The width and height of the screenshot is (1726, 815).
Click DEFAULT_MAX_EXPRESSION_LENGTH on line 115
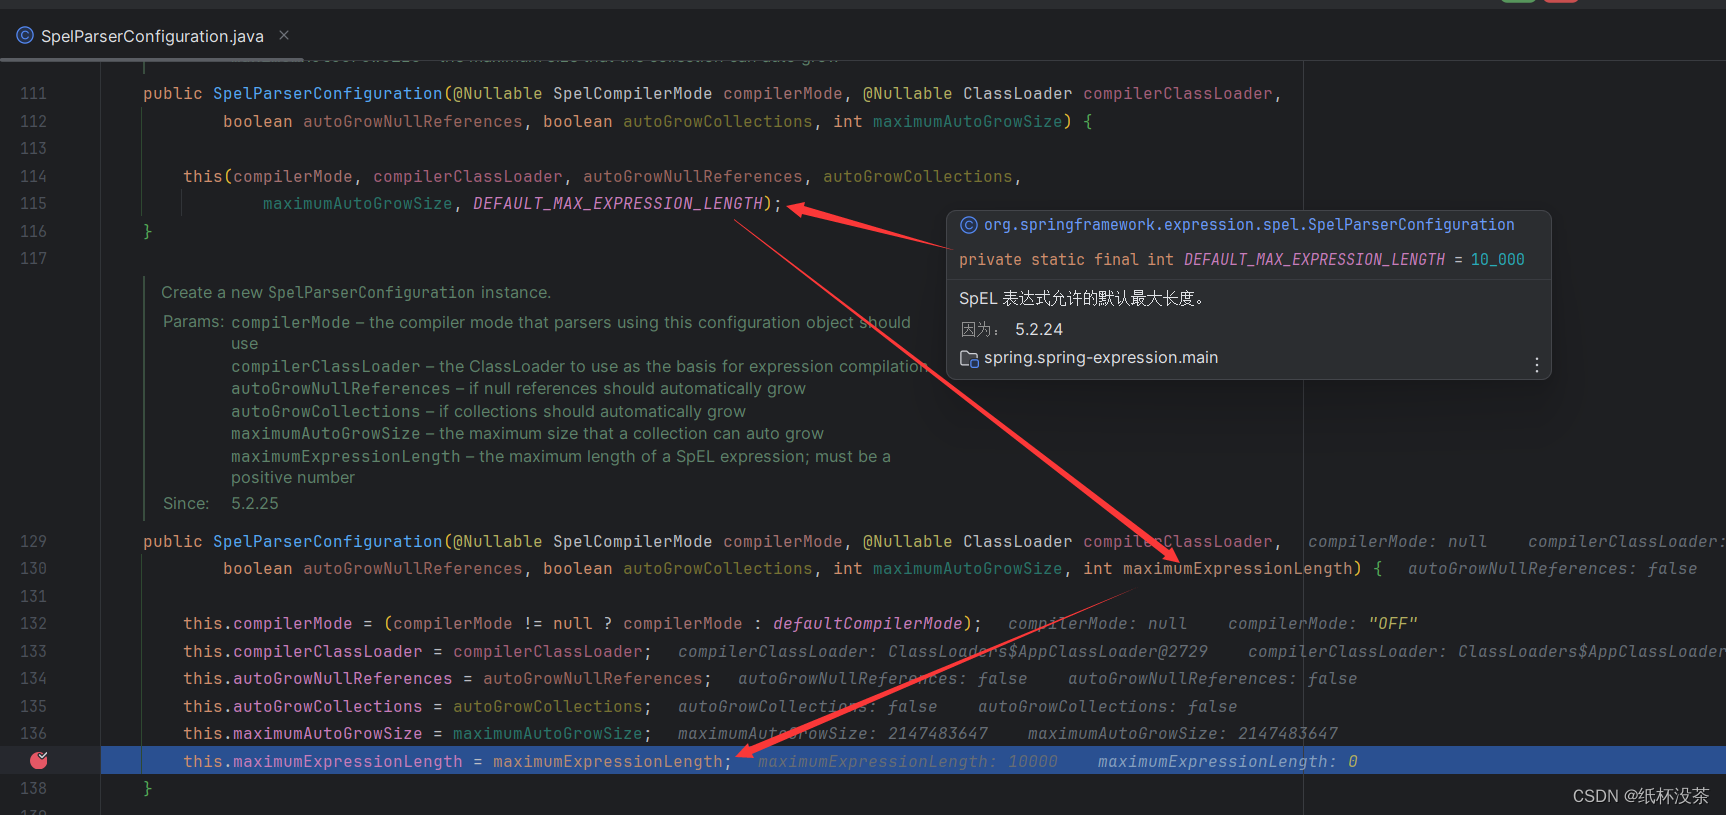pos(617,204)
